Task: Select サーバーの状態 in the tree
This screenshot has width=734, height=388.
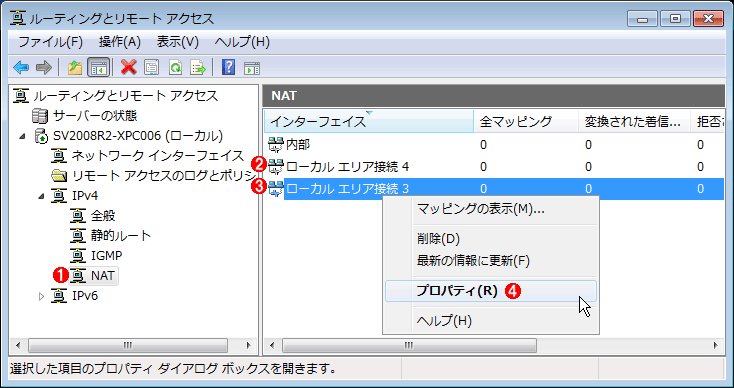Action: click(95, 116)
